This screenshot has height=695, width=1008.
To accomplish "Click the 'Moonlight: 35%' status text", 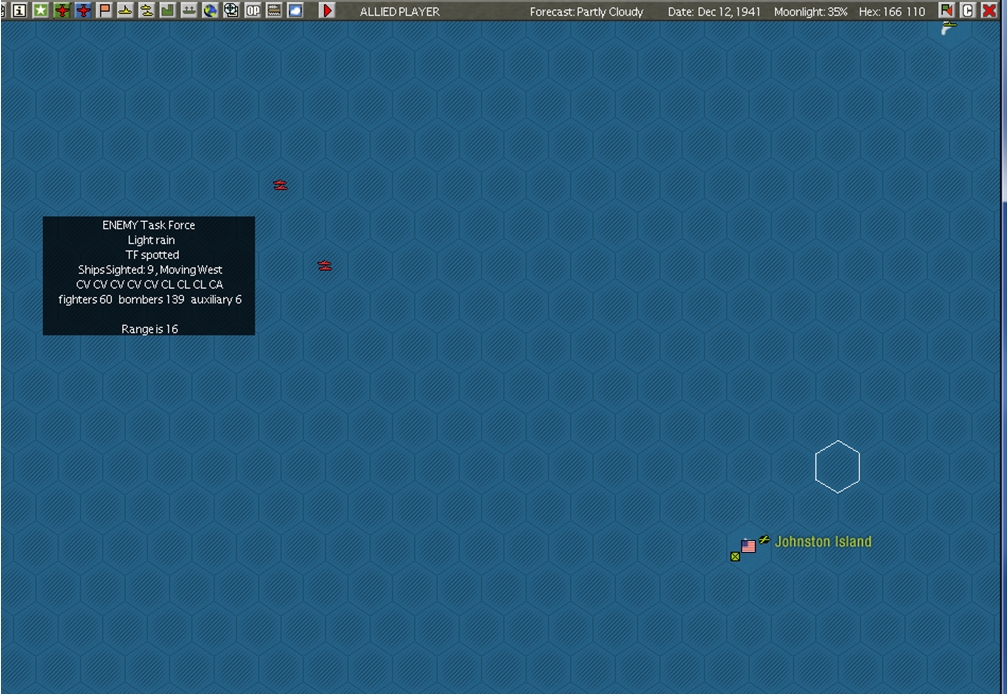I will click(811, 12).
